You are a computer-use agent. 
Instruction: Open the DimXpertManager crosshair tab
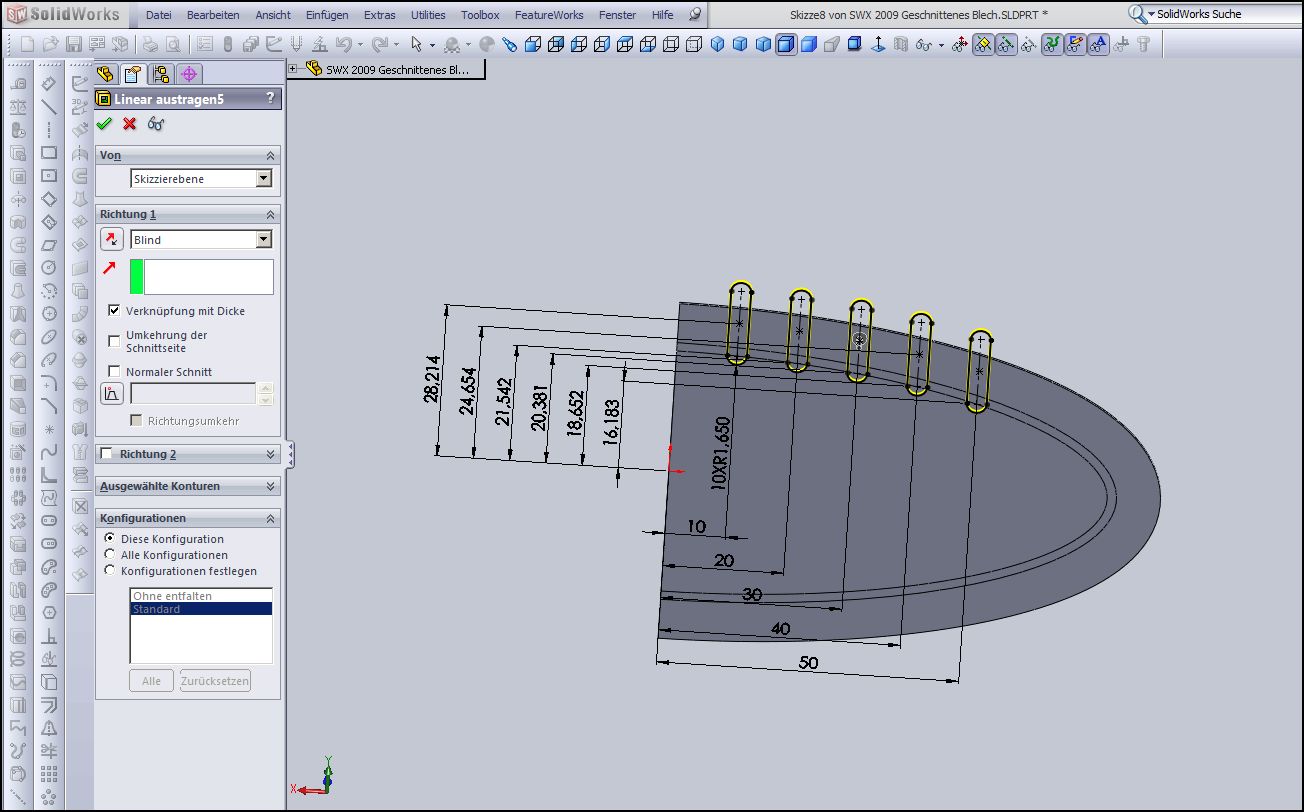(189, 74)
